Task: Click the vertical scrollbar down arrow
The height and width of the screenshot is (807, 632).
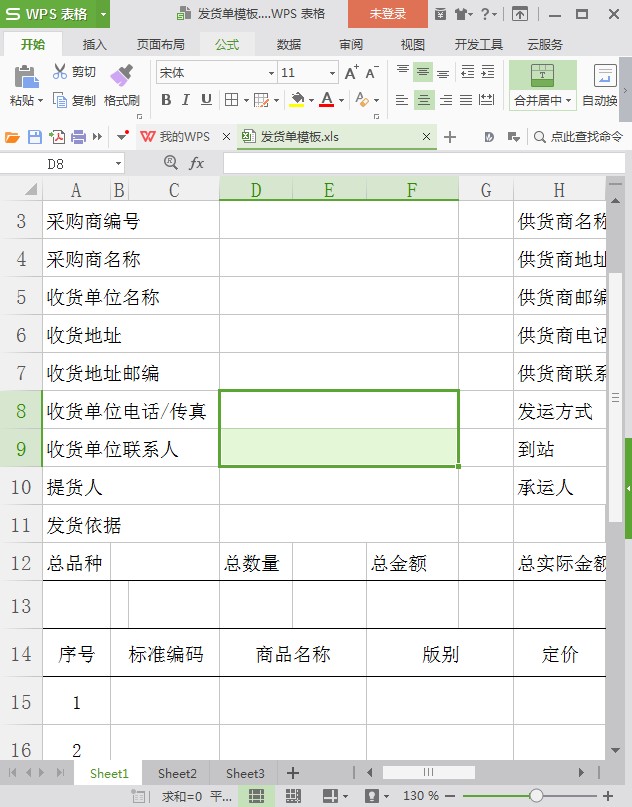Action: [616, 750]
